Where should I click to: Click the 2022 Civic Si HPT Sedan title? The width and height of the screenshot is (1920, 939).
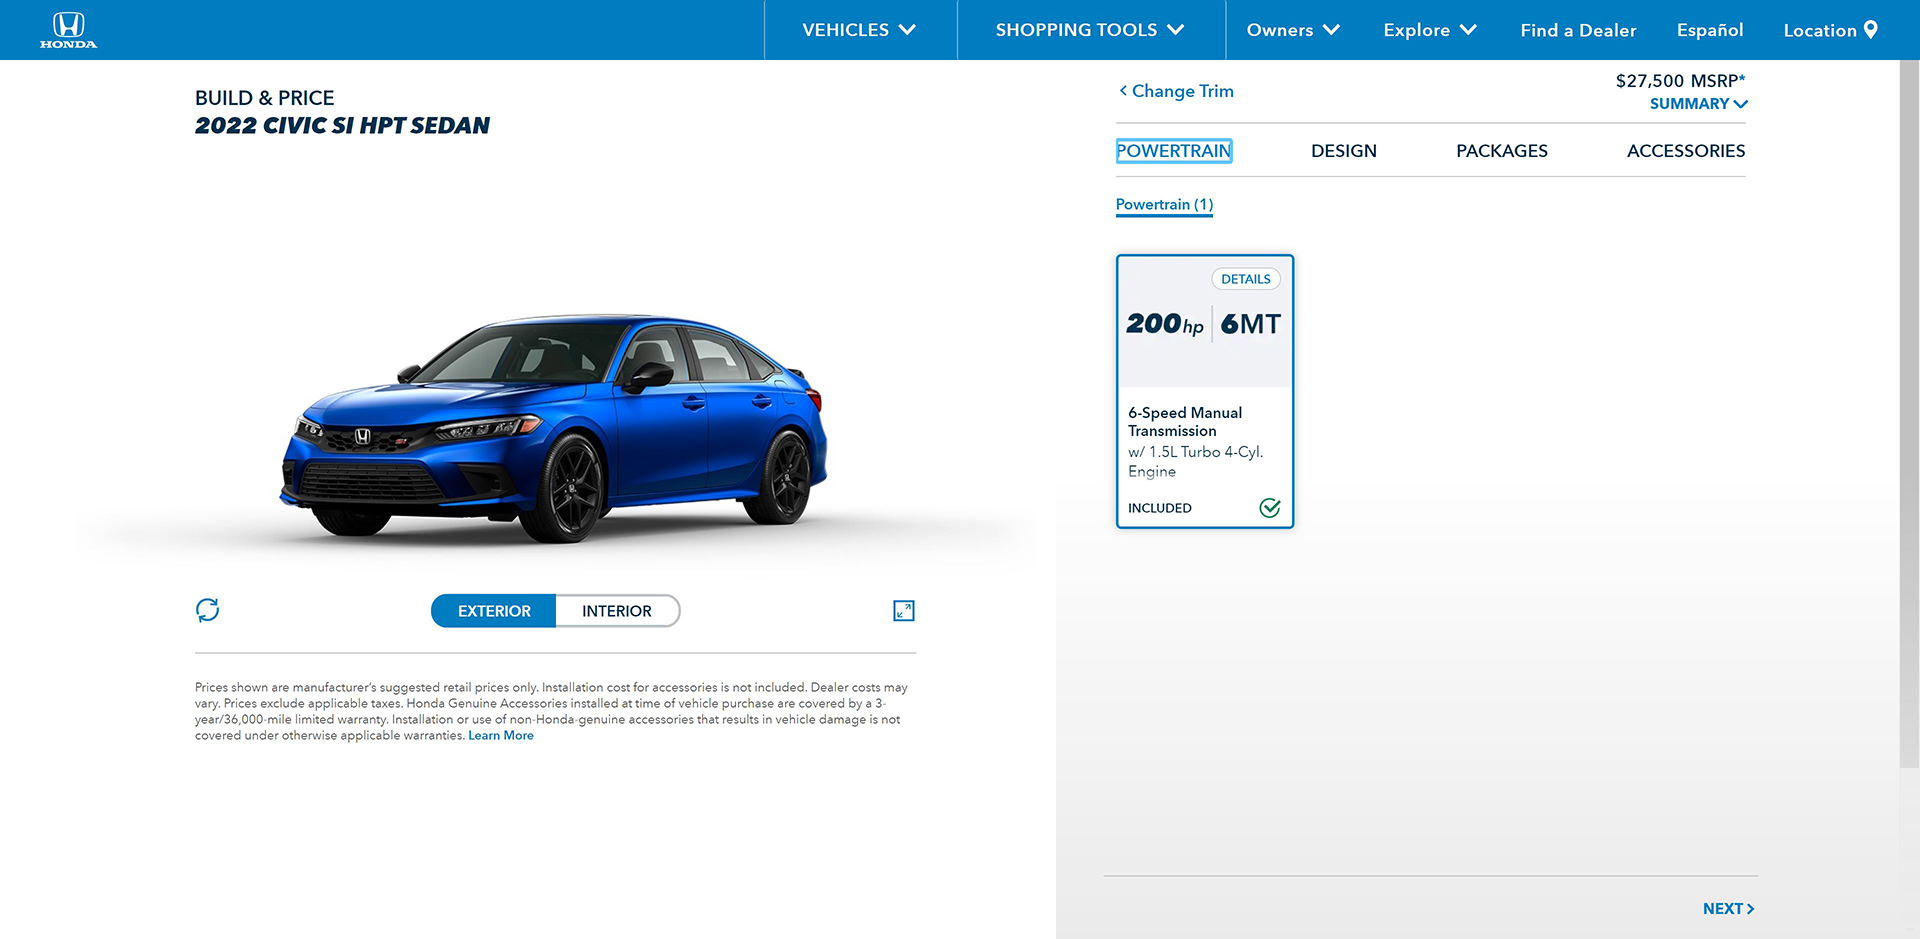click(342, 126)
